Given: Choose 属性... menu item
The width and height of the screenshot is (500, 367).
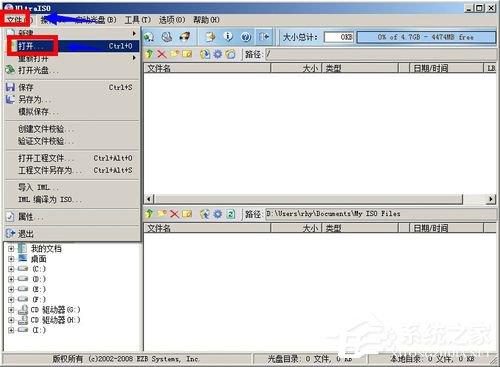Looking at the screenshot, I should click(x=72, y=217).
